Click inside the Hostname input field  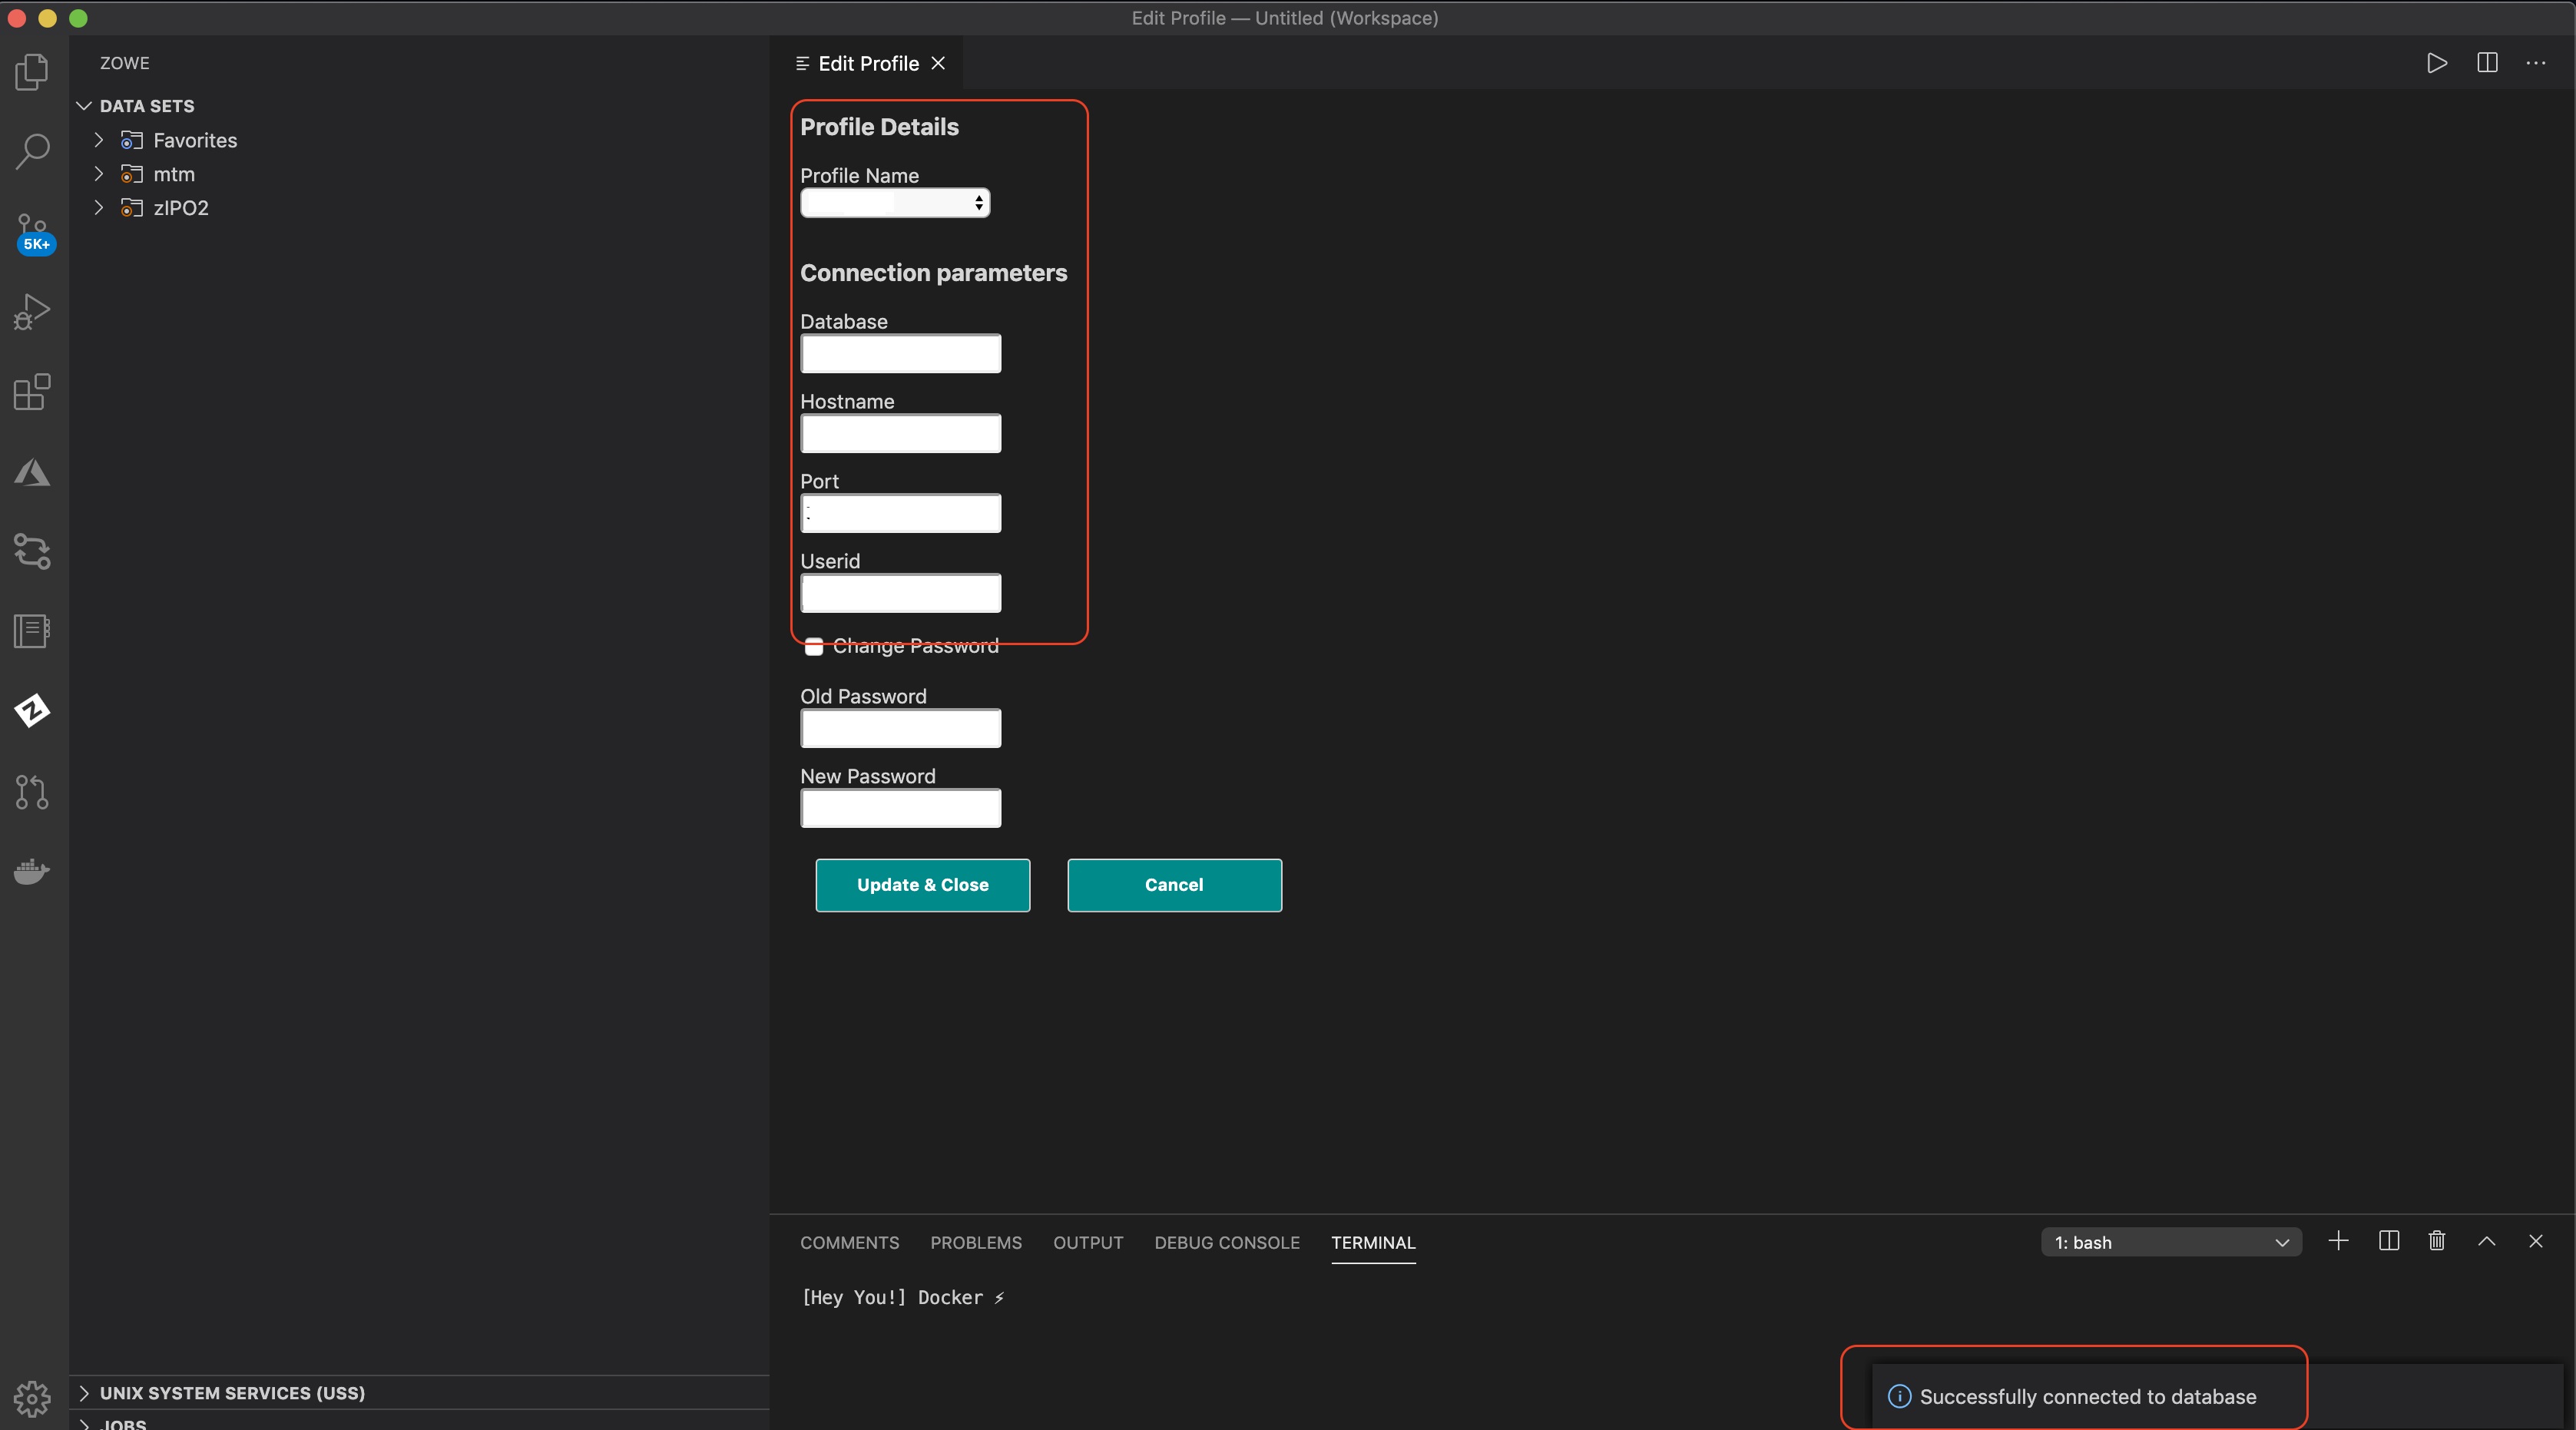pos(899,433)
